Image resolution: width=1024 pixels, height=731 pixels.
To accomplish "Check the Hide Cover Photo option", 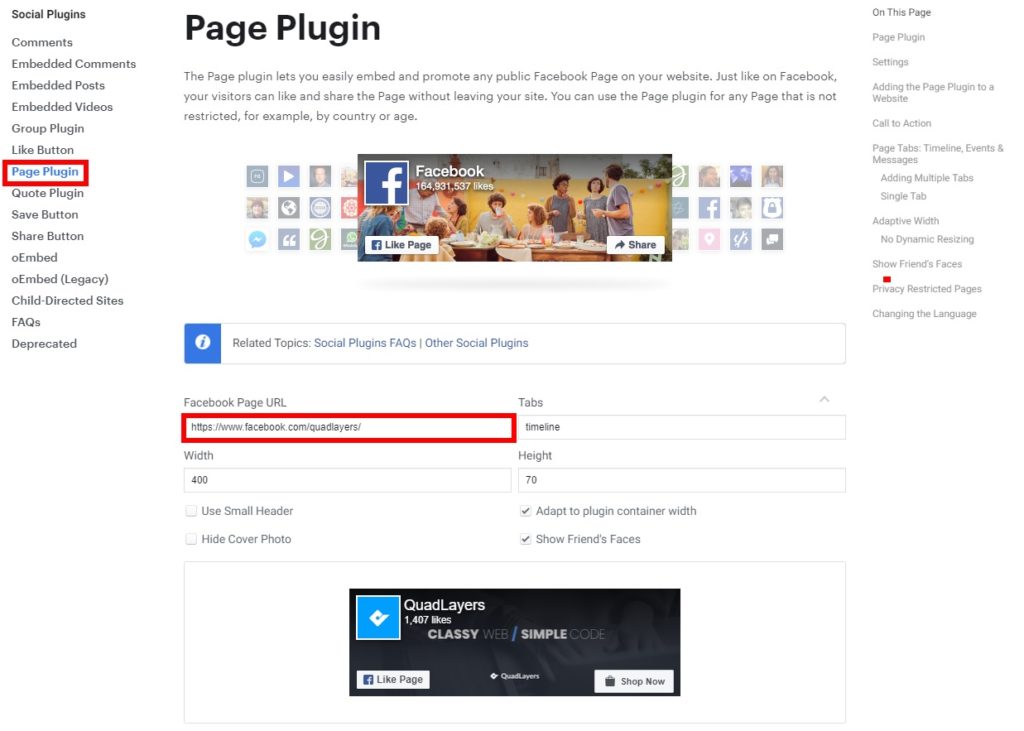I will [191, 539].
